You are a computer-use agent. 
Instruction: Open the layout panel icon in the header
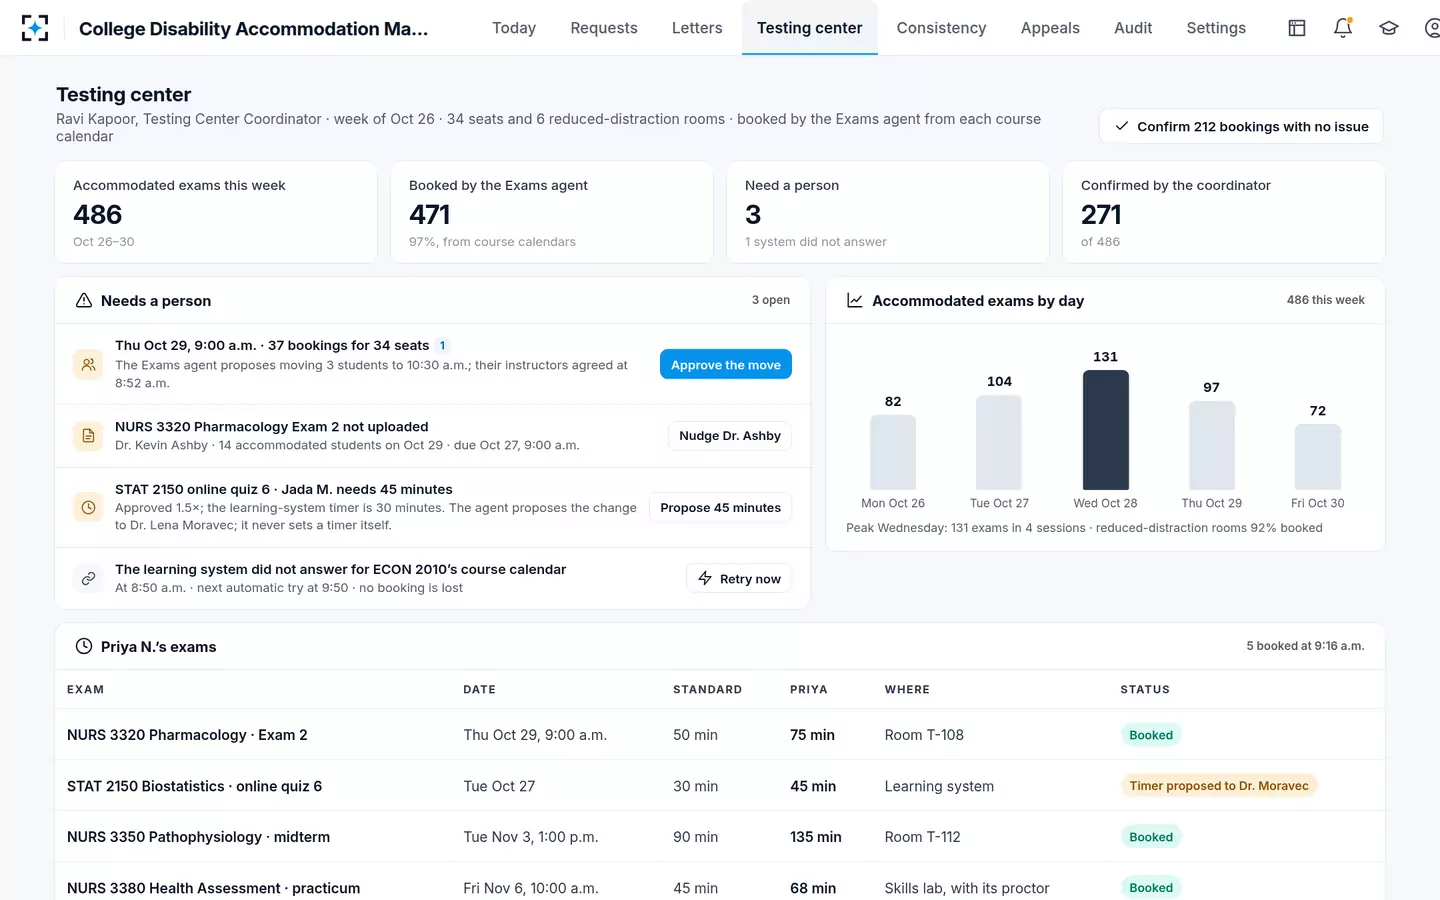pyautogui.click(x=1297, y=28)
